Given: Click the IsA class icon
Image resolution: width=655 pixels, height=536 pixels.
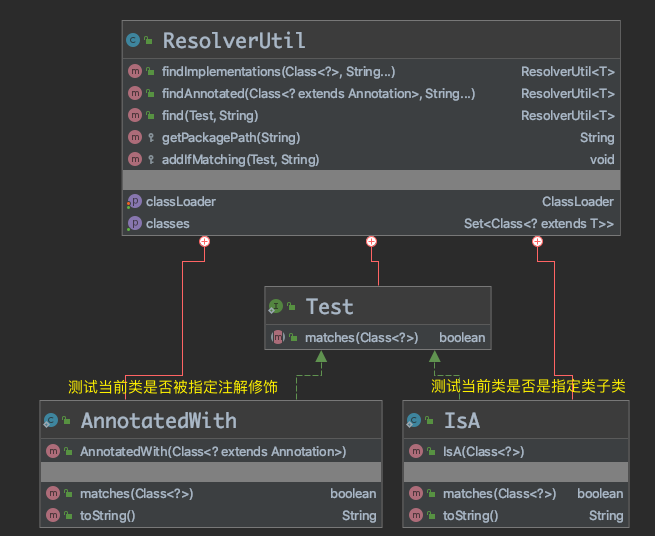Looking at the screenshot, I should point(414,421).
